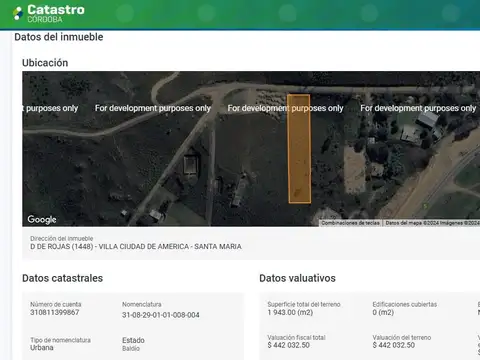The image size is (480, 360).
Task: Select the 'Baldío' status value
Action: pyautogui.click(x=131, y=349)
